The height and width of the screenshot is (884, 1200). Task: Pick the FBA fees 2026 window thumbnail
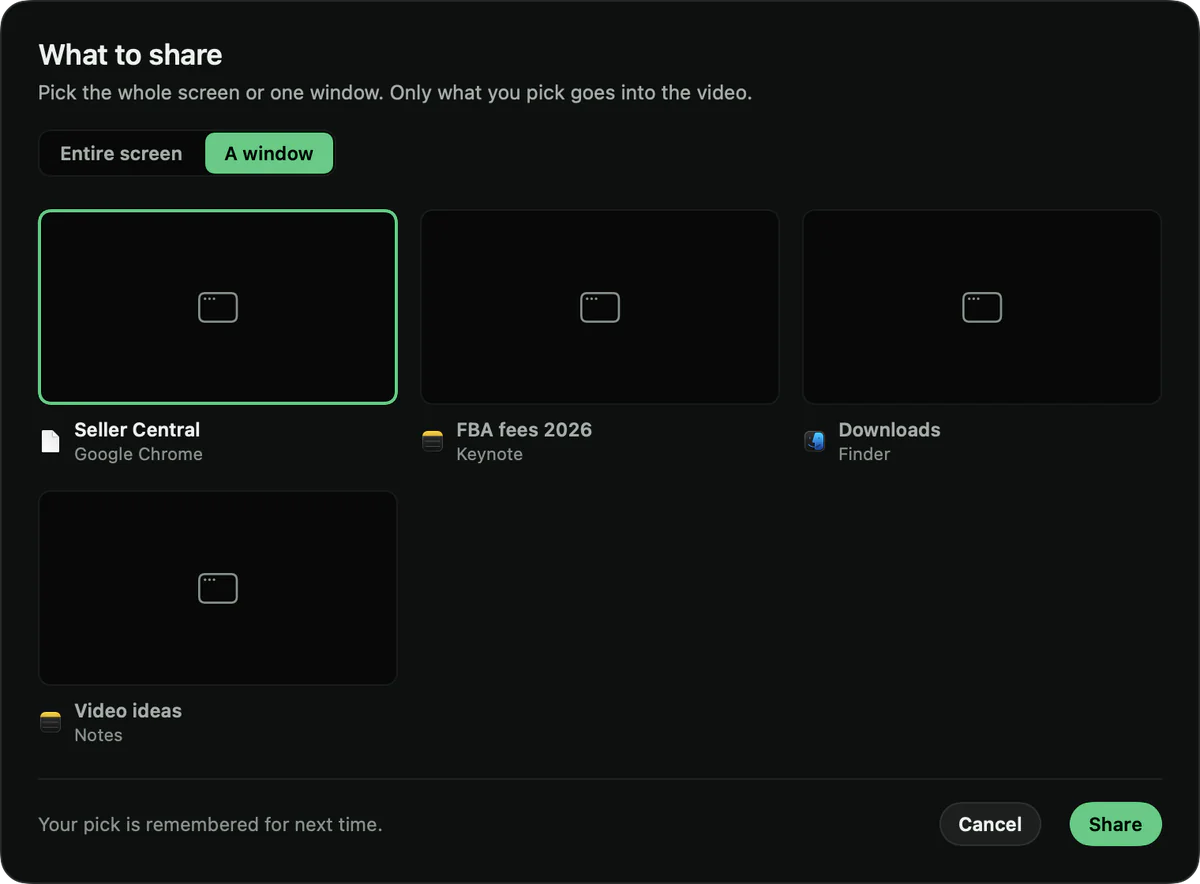pyautogui.click(x=600, y=307)
